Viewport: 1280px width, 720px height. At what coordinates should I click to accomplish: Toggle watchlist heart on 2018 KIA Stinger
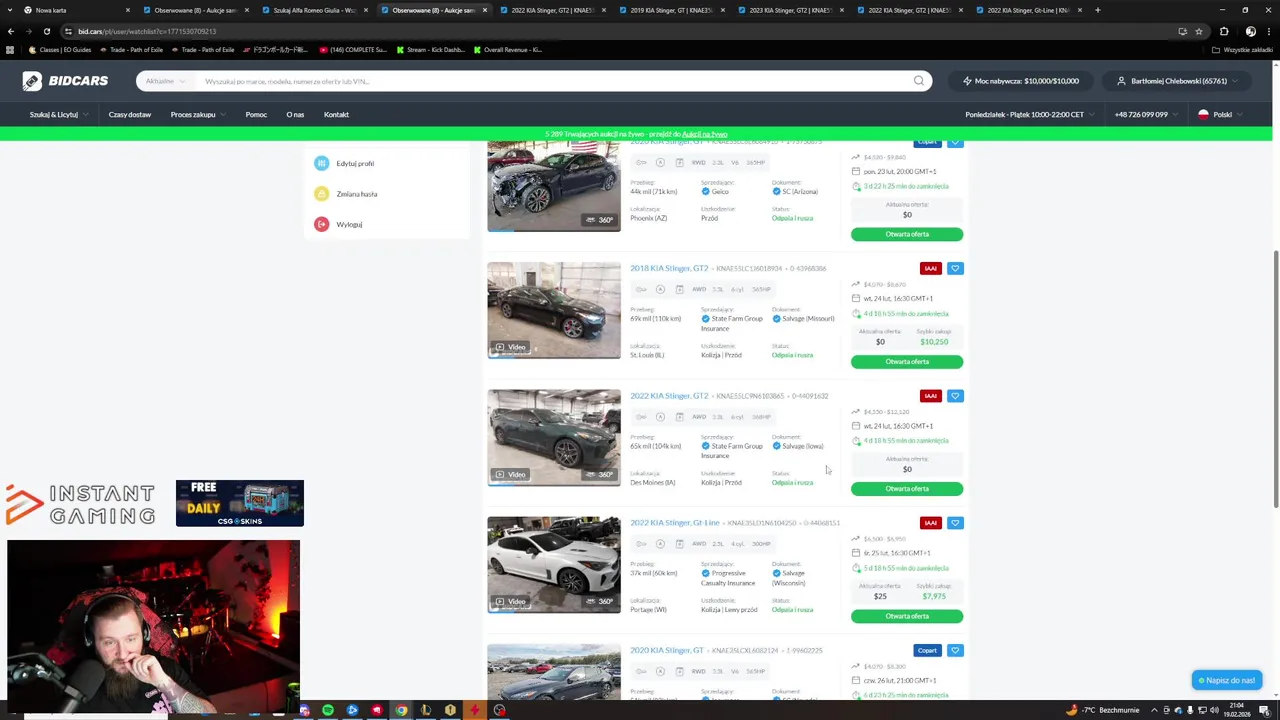pyautogui.click(x=955, y=268)
